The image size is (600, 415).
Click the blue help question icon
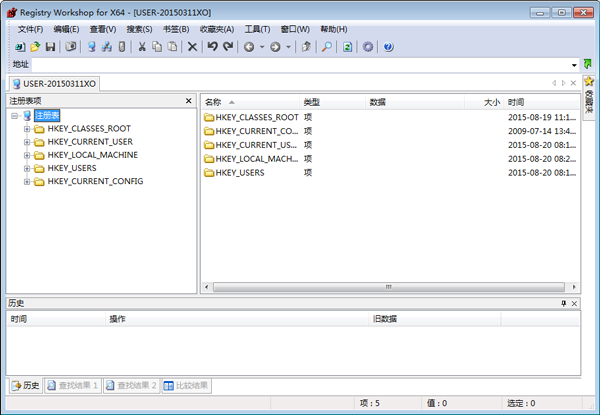tap(388, 47)
